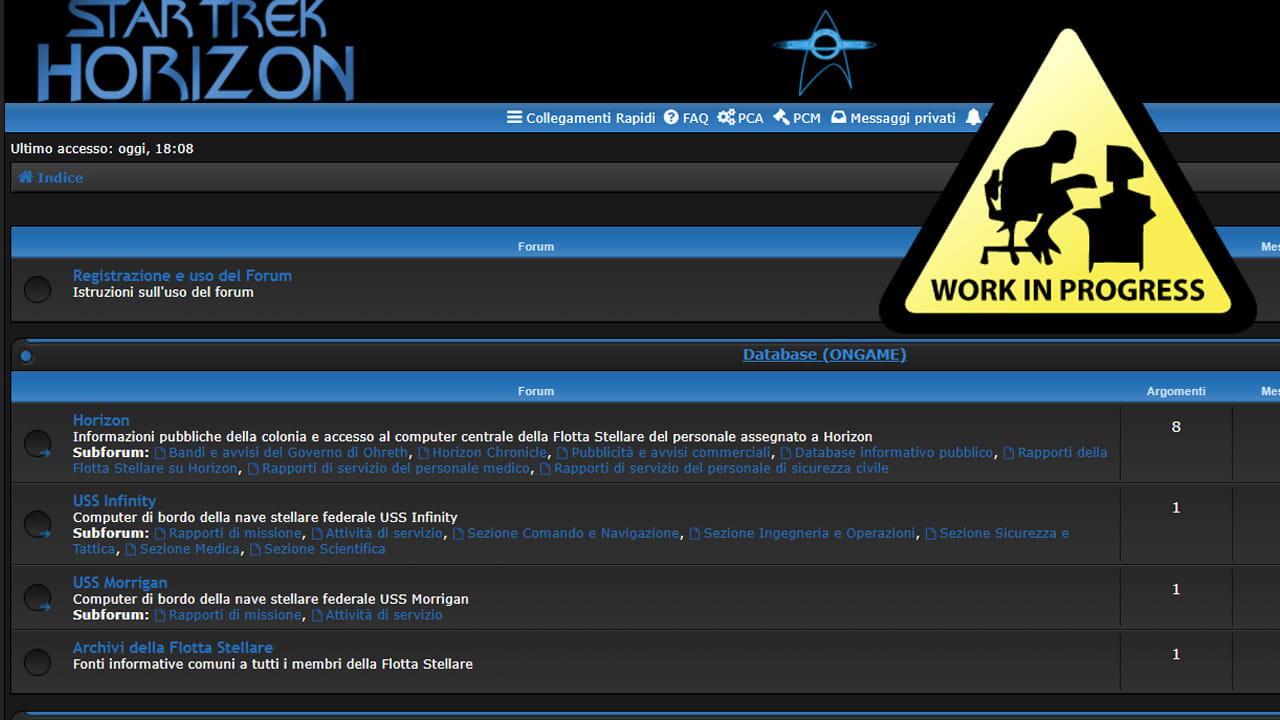Open Sezione Comando e Navigazione subforum
1280x720 pixels.
click(x=573, y=534)
